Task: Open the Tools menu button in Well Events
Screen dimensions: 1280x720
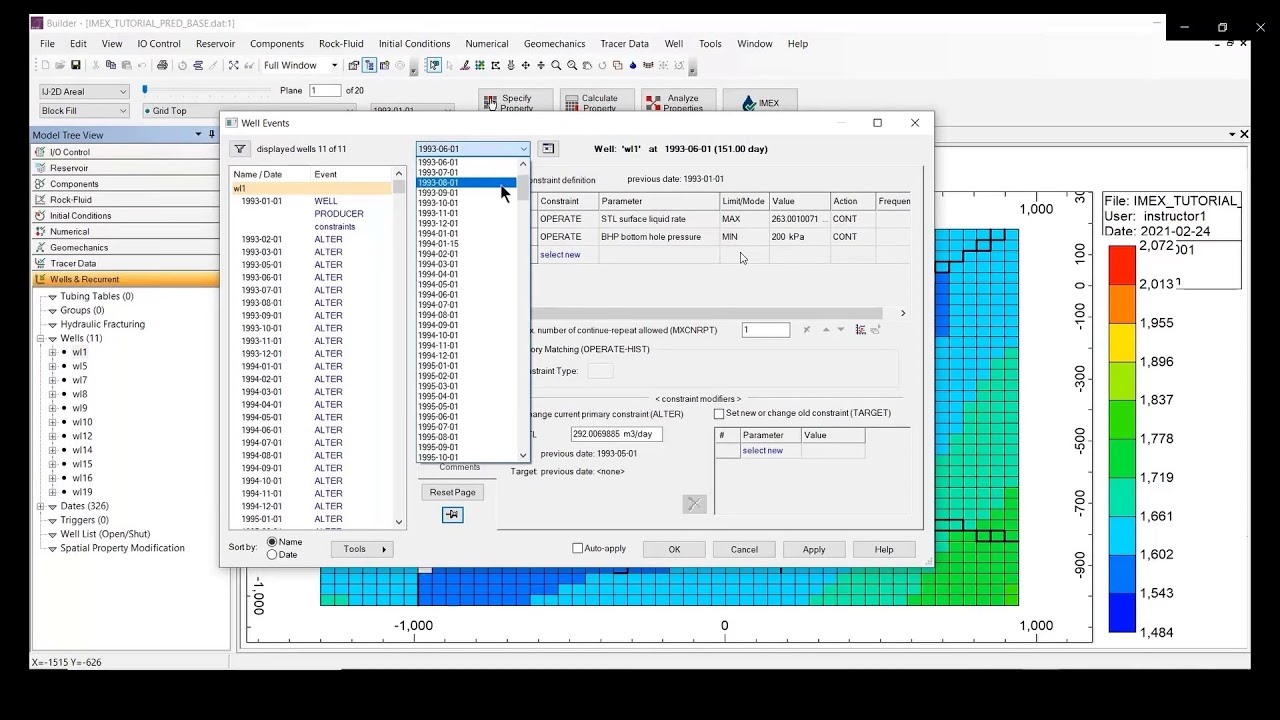Action: click(x=361, y=549)
